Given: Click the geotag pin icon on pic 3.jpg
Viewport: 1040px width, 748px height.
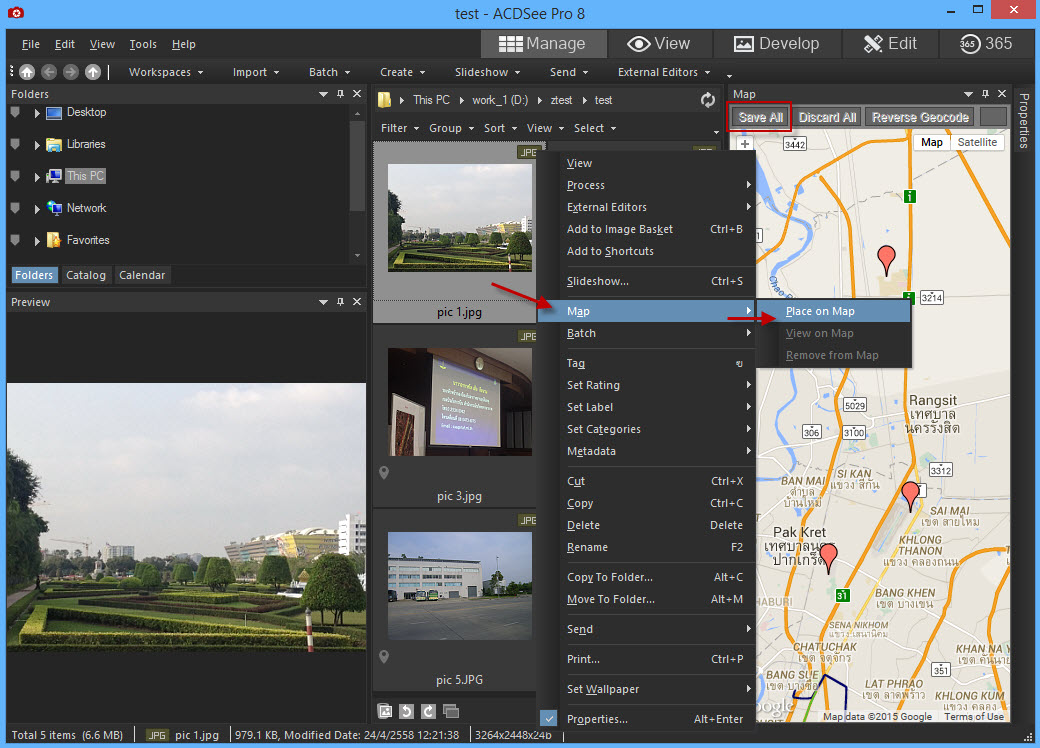Looking at the screenshot, I should click(x=383, y=473).
